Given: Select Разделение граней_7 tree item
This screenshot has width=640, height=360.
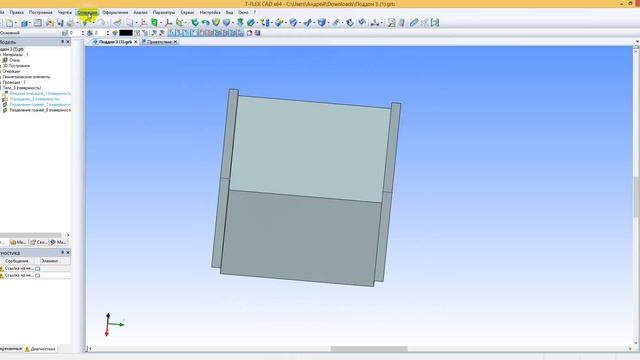Looking at the screenshot, I should 40,104.
